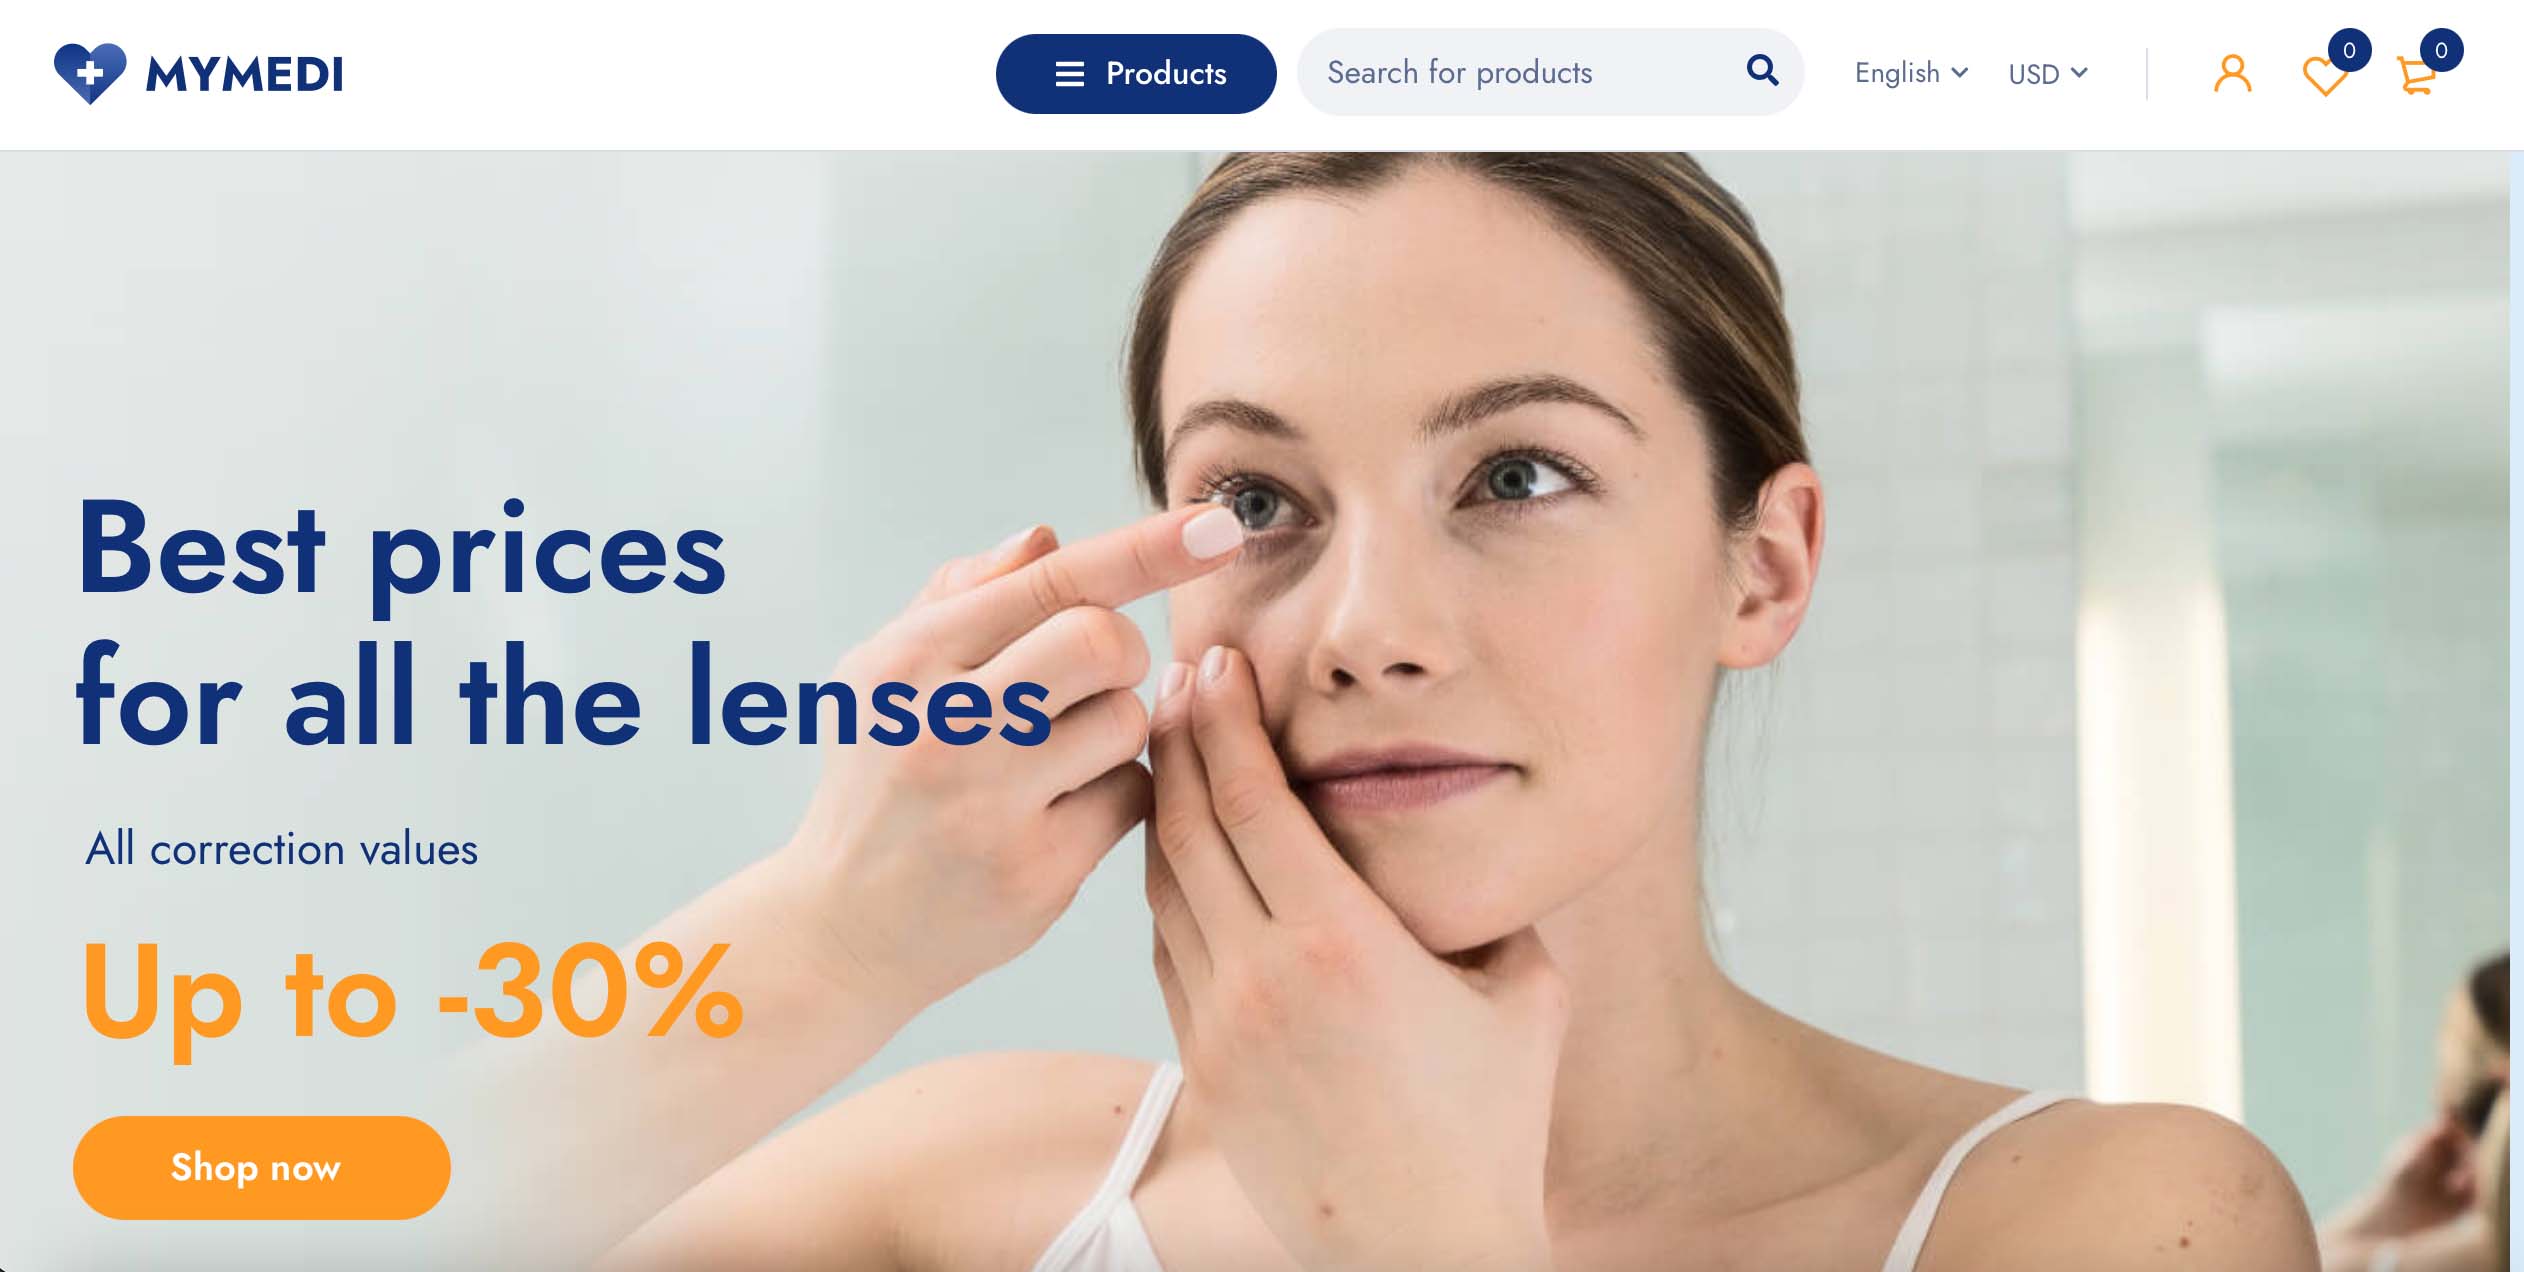2524x1272 pixels.
Task: Expand the USD currency dropdown
Action: click(x=2047, y=74)
